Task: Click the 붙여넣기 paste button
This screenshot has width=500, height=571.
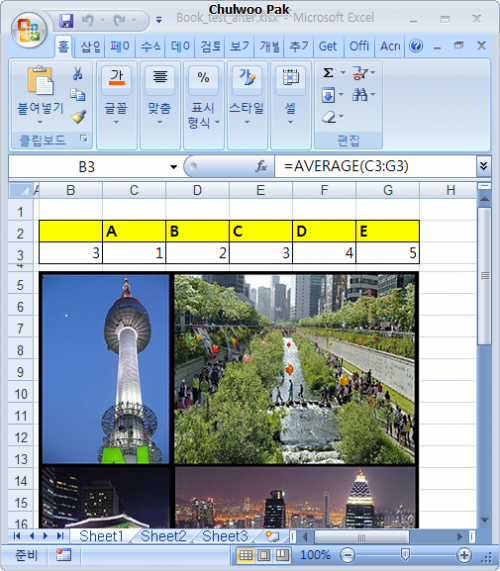Action: point(40,95)
